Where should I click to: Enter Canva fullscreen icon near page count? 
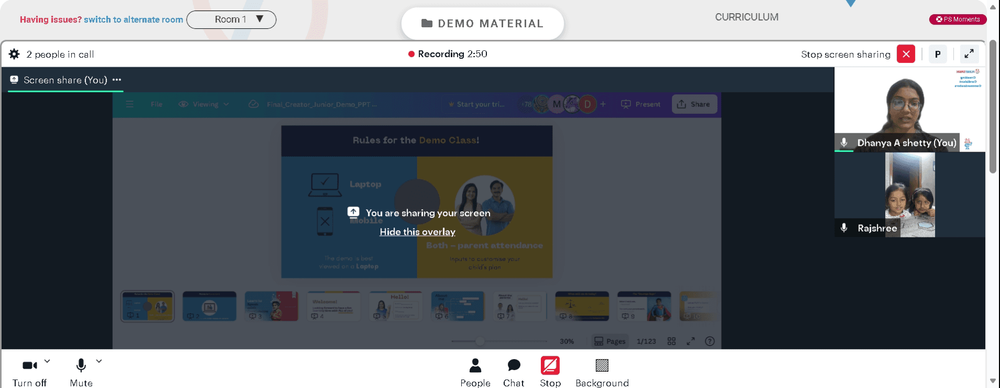tap(691, 341)
